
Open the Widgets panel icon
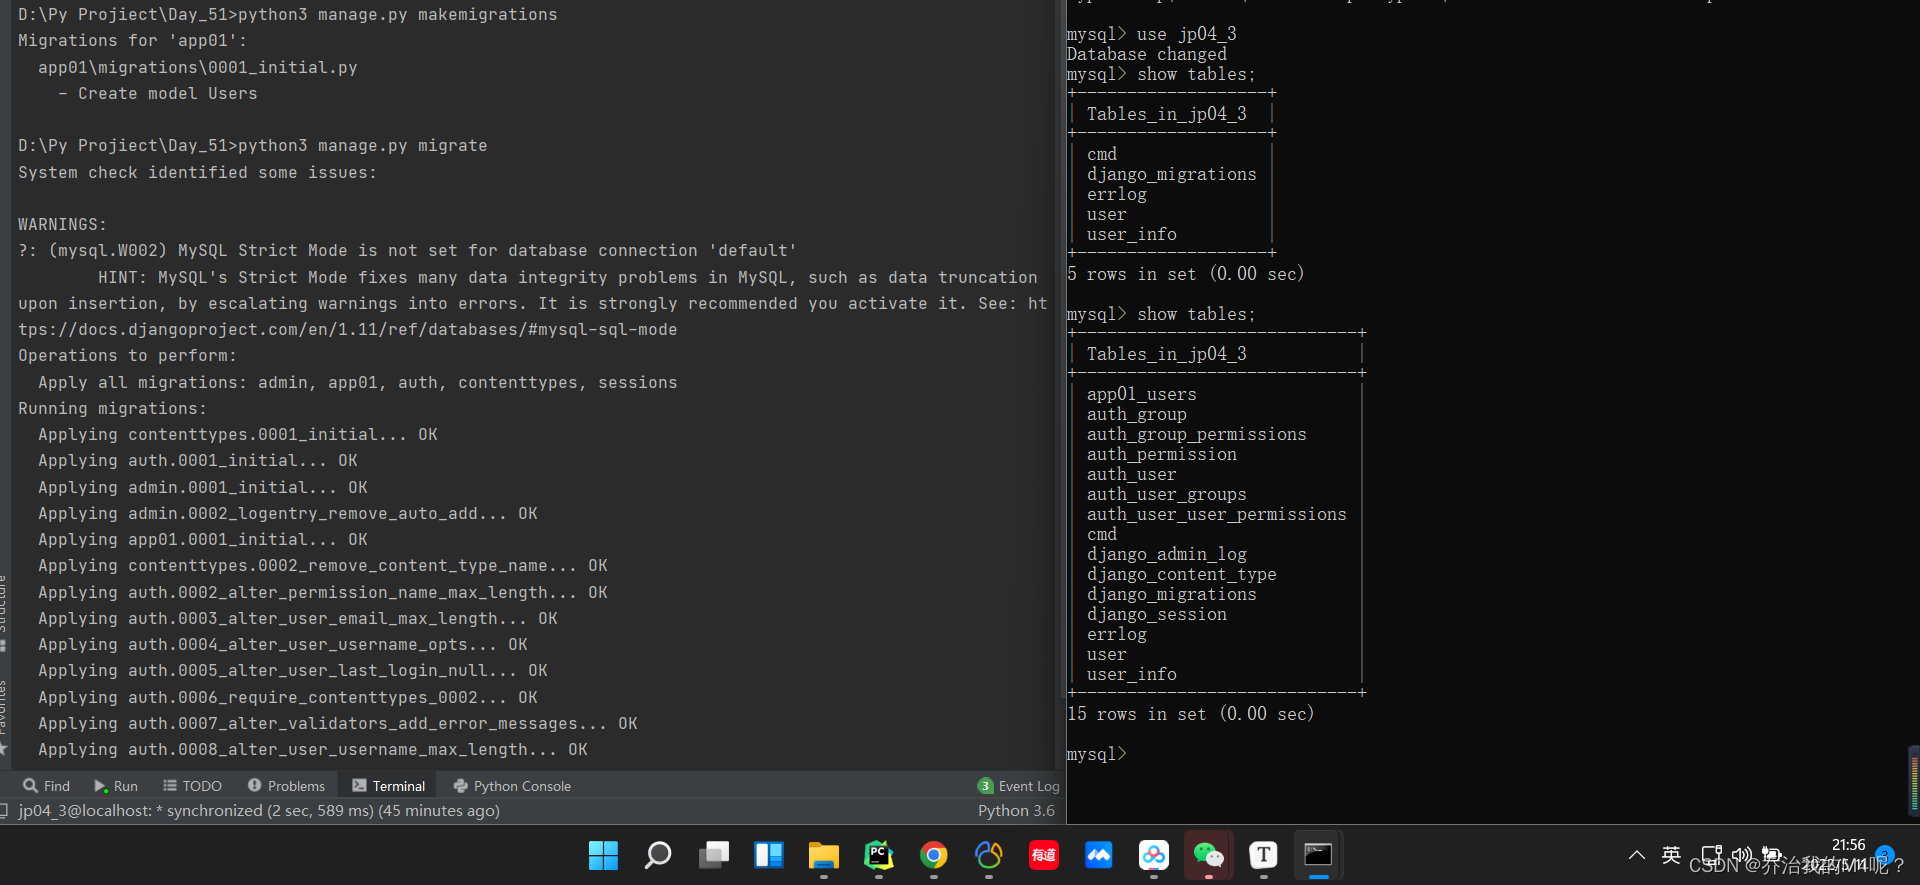pos(769,855)
